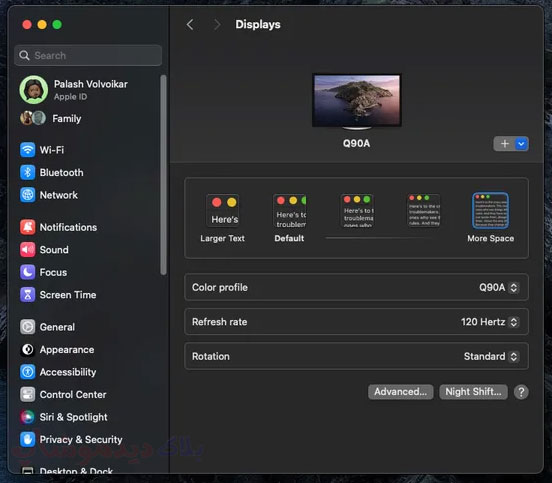This screenshot has width=552, height=483.
Task: Click the red close window button
Action: (27, 25)
